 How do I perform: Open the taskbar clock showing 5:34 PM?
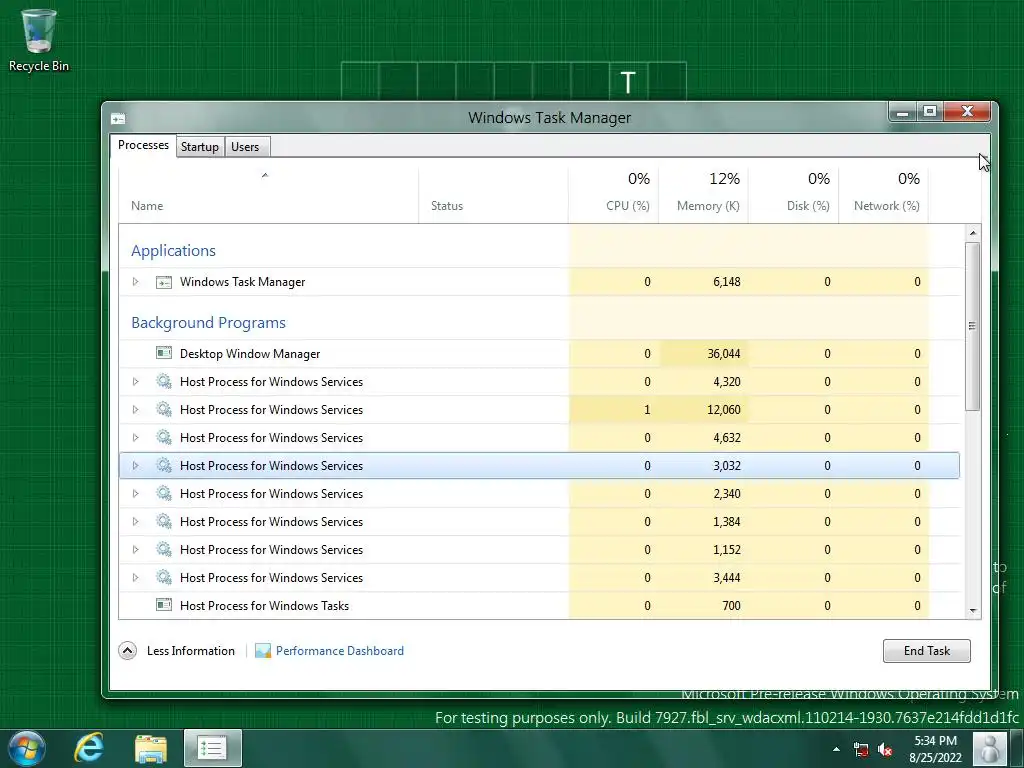click(x=935, y=749)
